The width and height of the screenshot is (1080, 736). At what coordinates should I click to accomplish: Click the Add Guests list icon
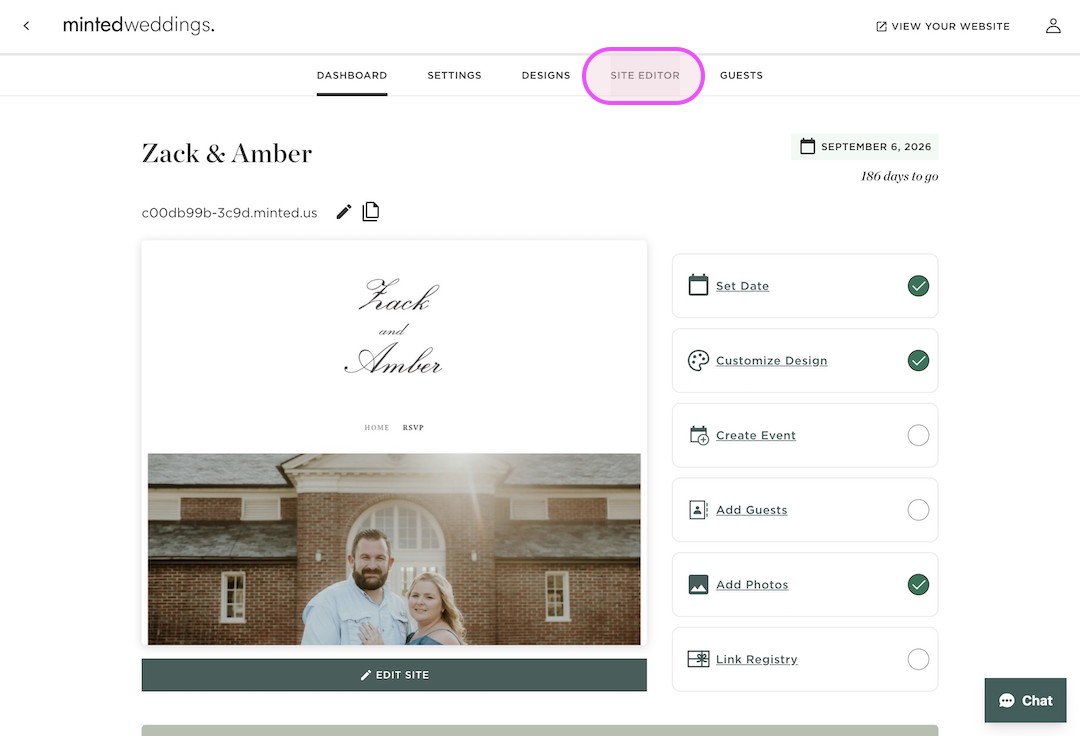(x=697, y=510)
